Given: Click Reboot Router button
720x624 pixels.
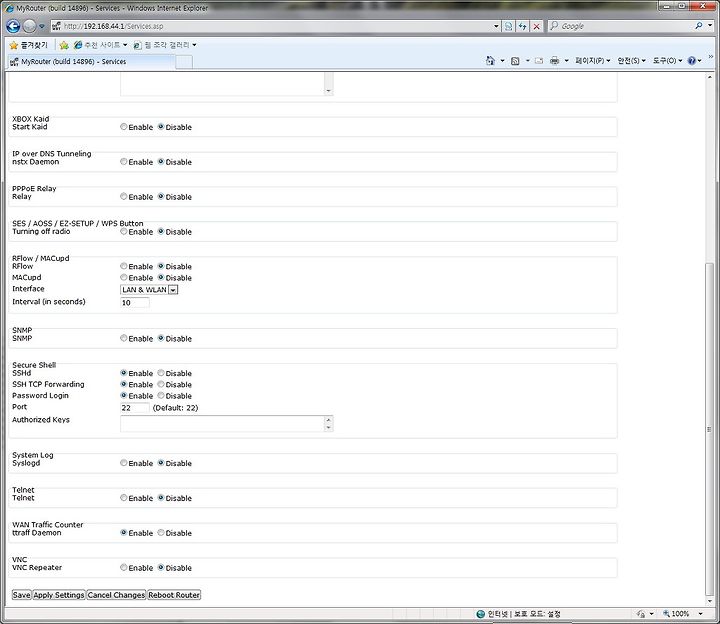Looking at the screenshot, I should 174,595.
